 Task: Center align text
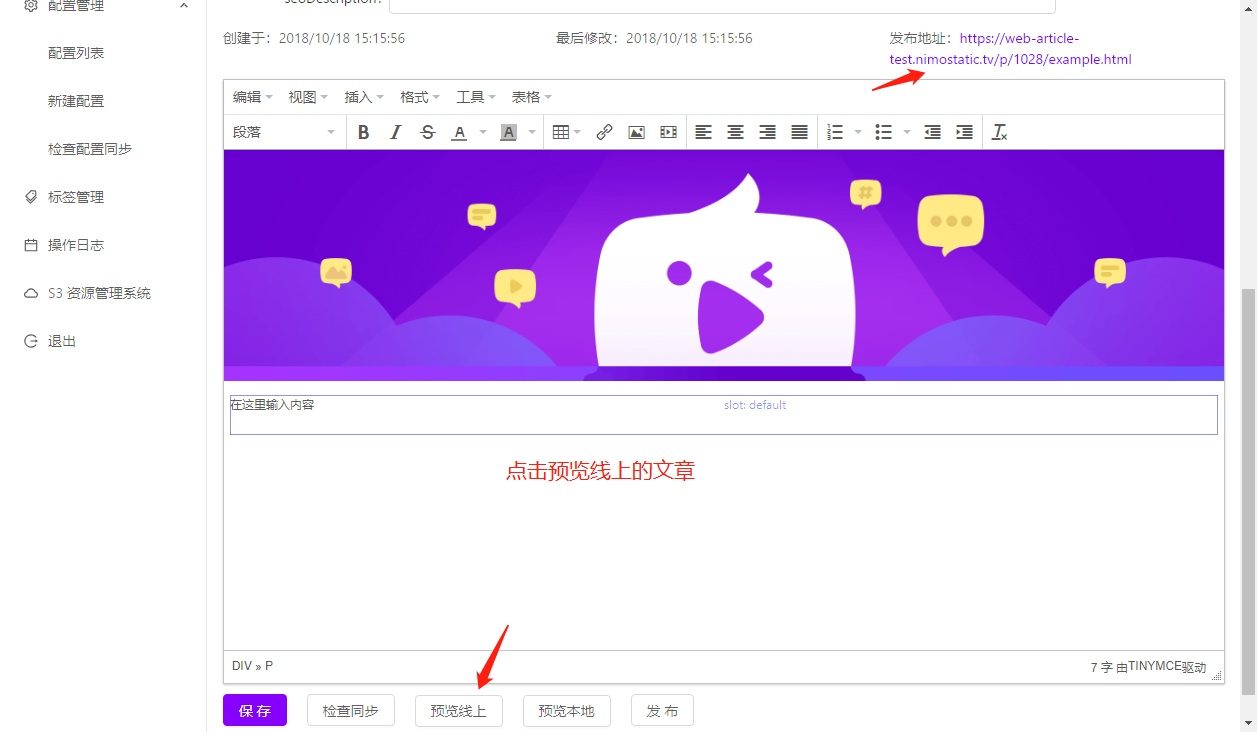tap(735, 132)
